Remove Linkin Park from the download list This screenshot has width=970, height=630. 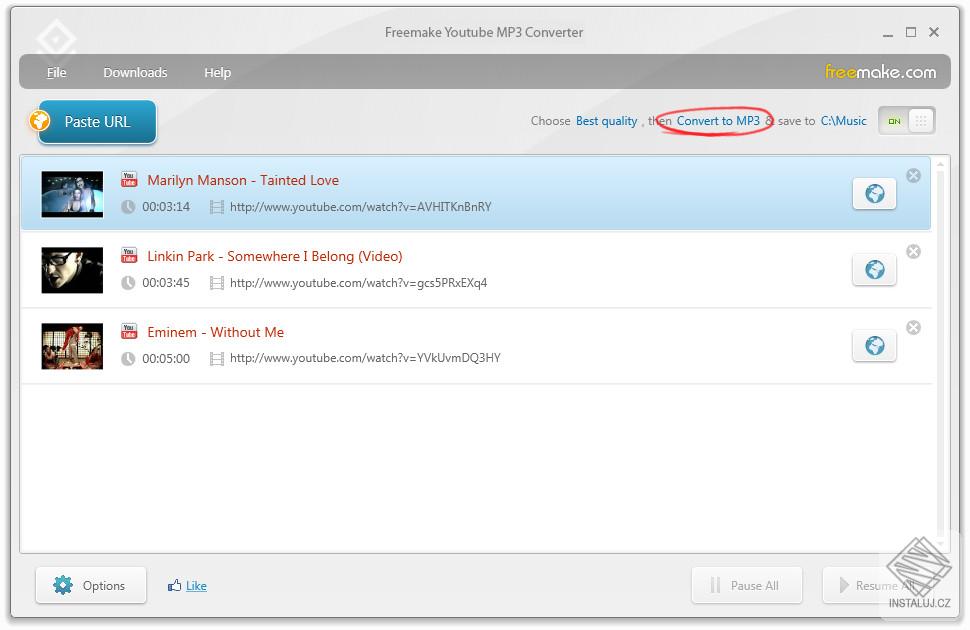[x=913, y=252]
